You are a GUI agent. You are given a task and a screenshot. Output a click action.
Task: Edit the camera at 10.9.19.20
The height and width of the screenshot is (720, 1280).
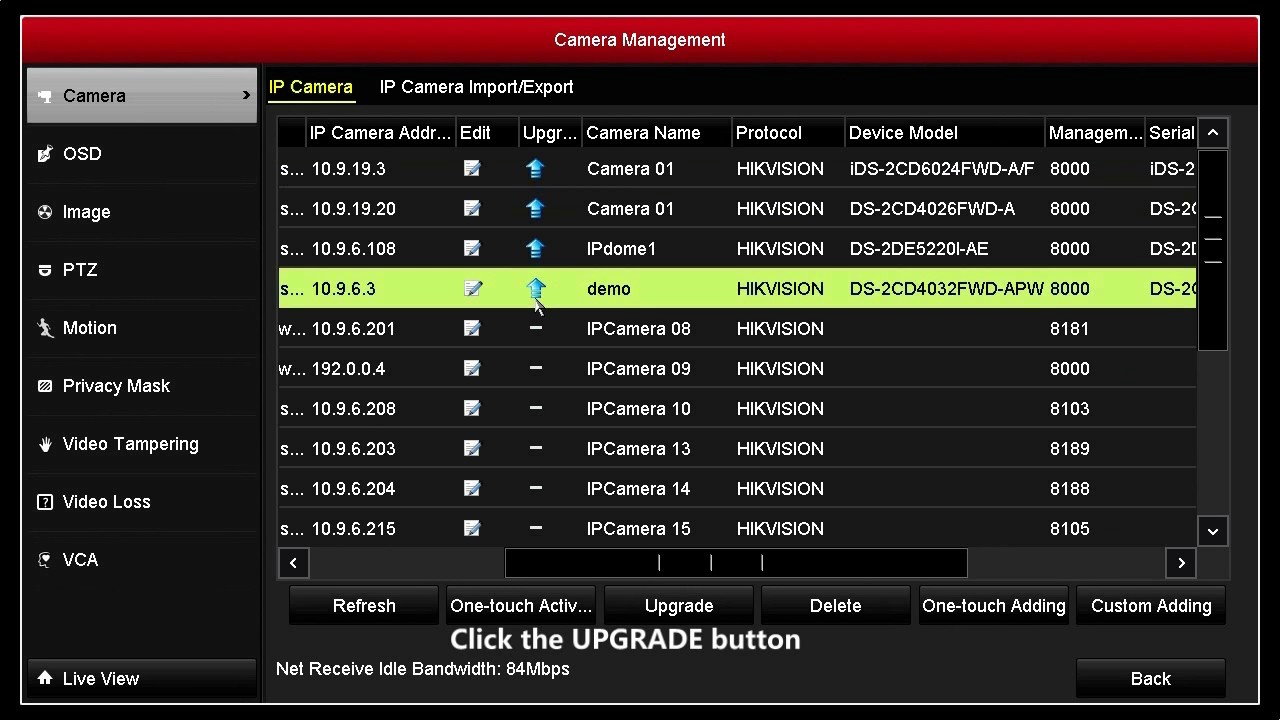coord(472,209)
